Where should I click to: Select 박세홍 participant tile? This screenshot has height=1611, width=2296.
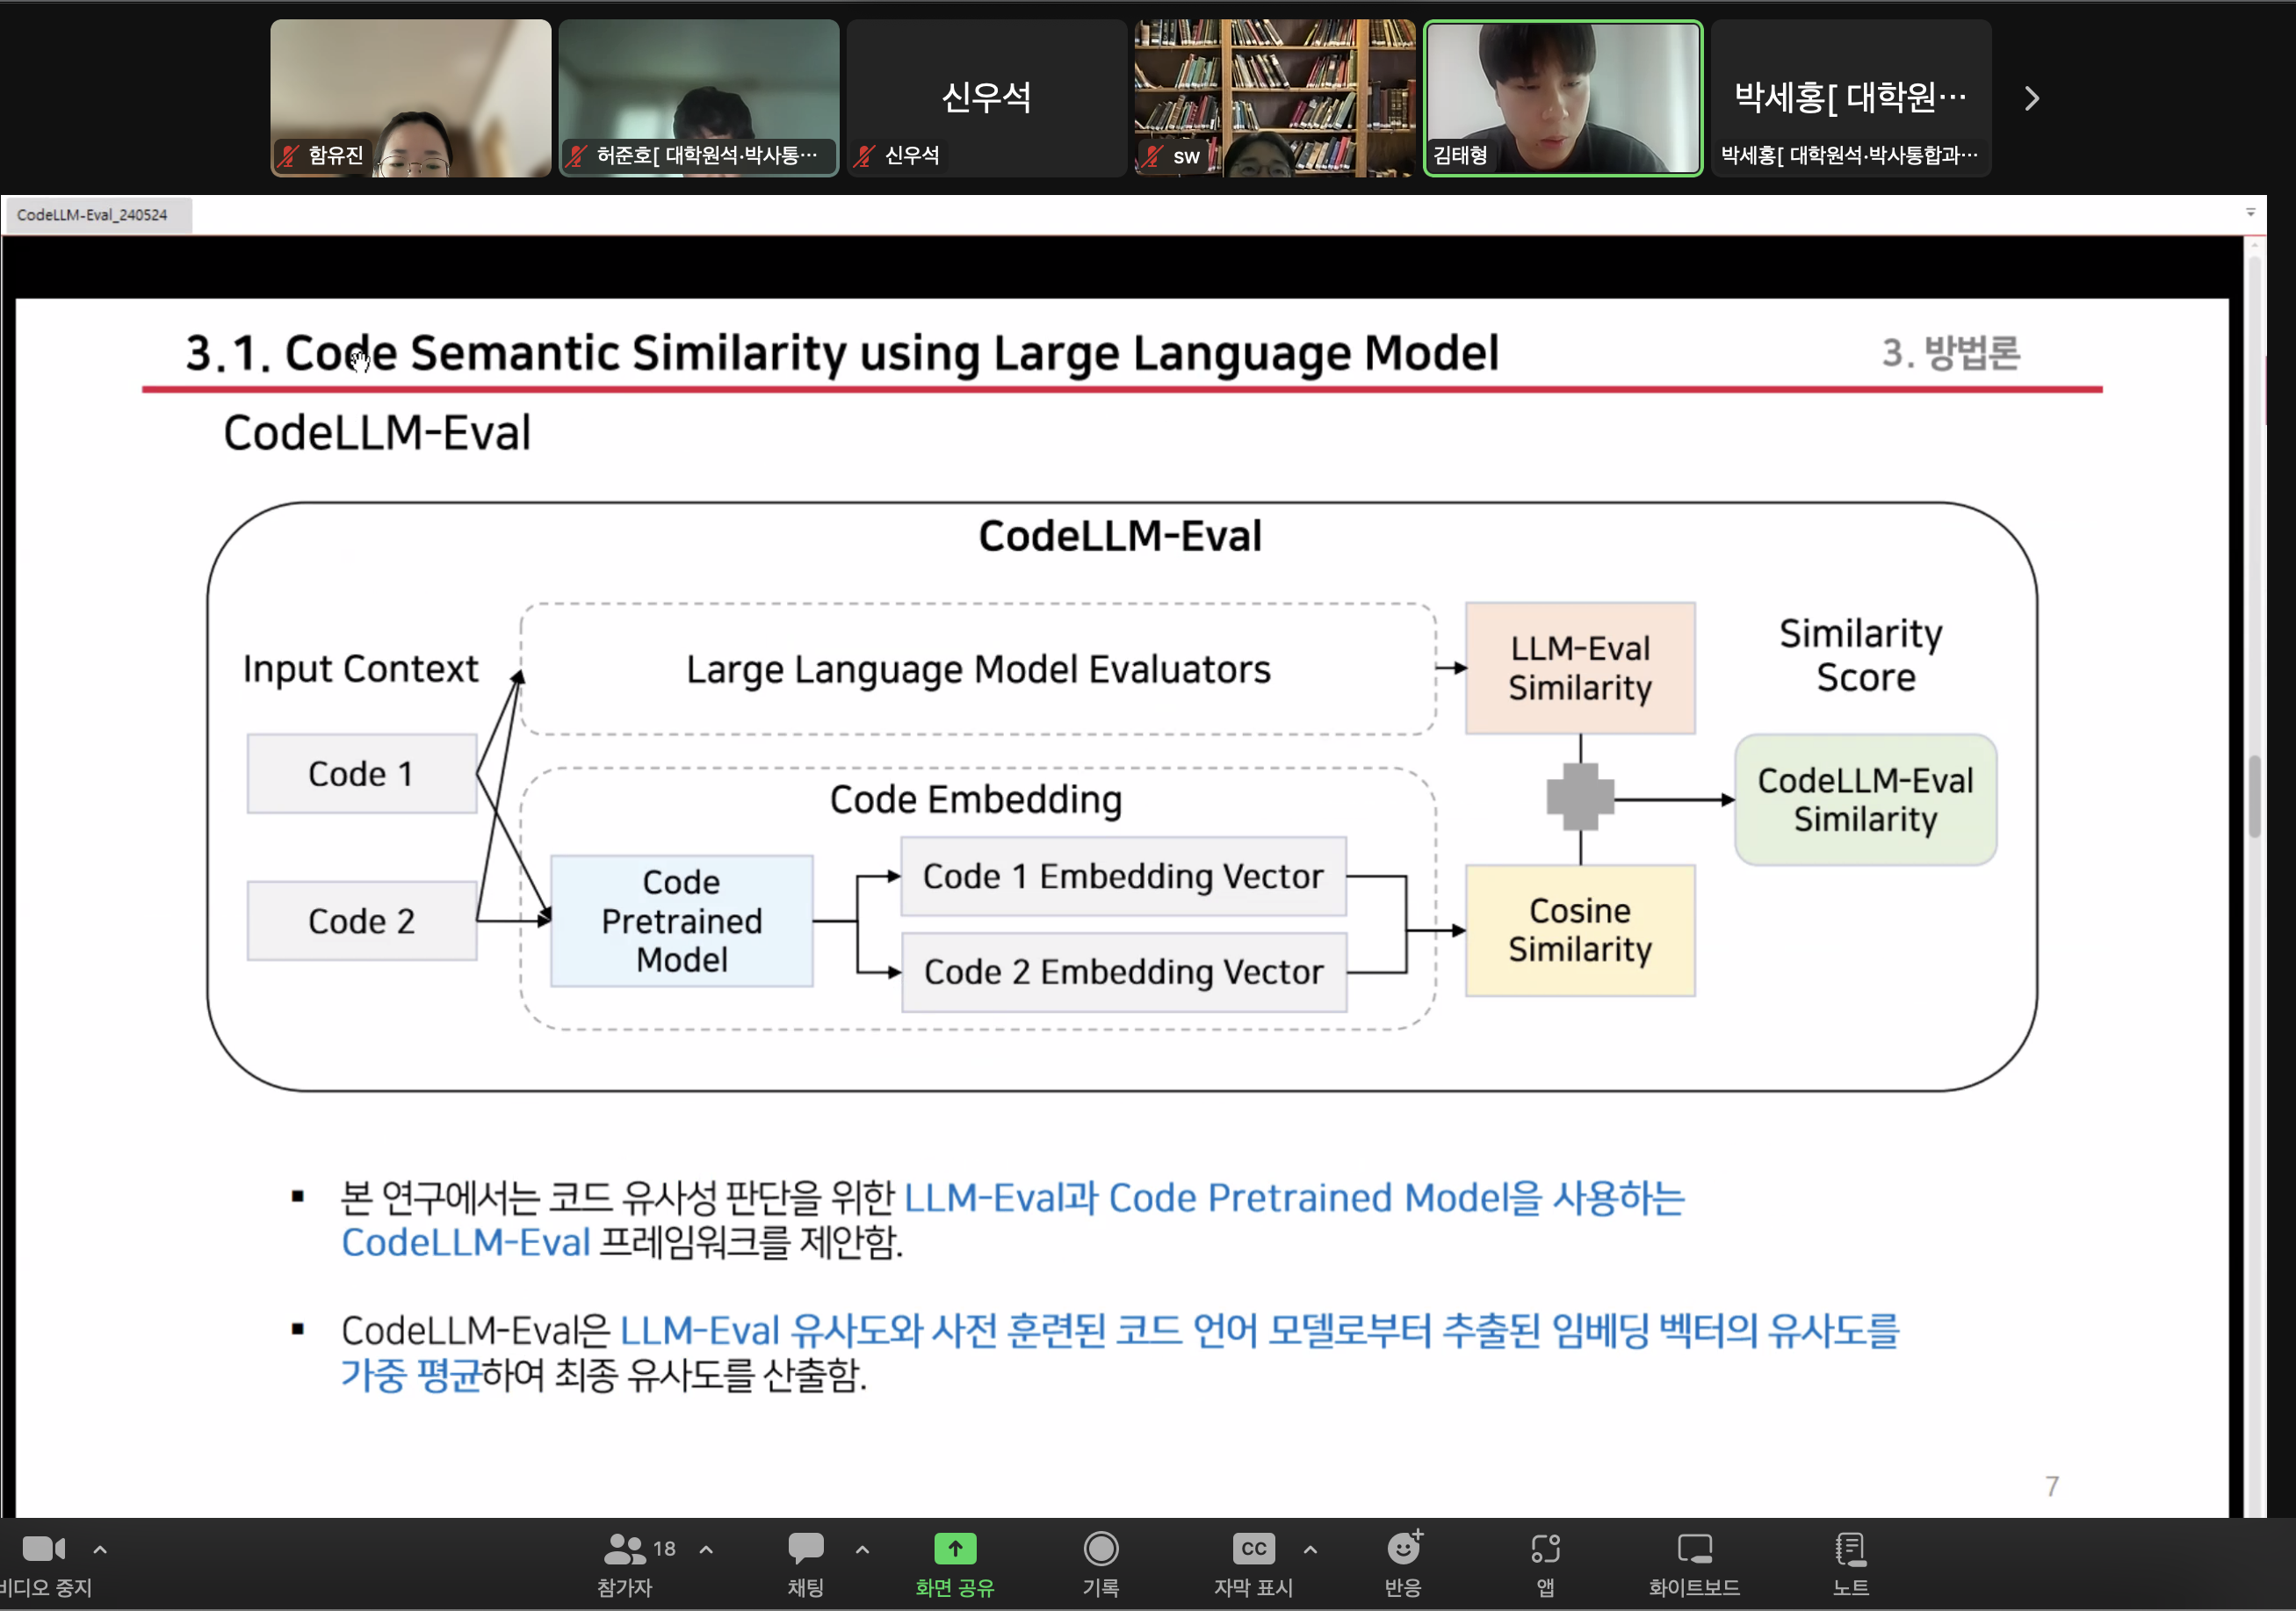(1851, 98)
